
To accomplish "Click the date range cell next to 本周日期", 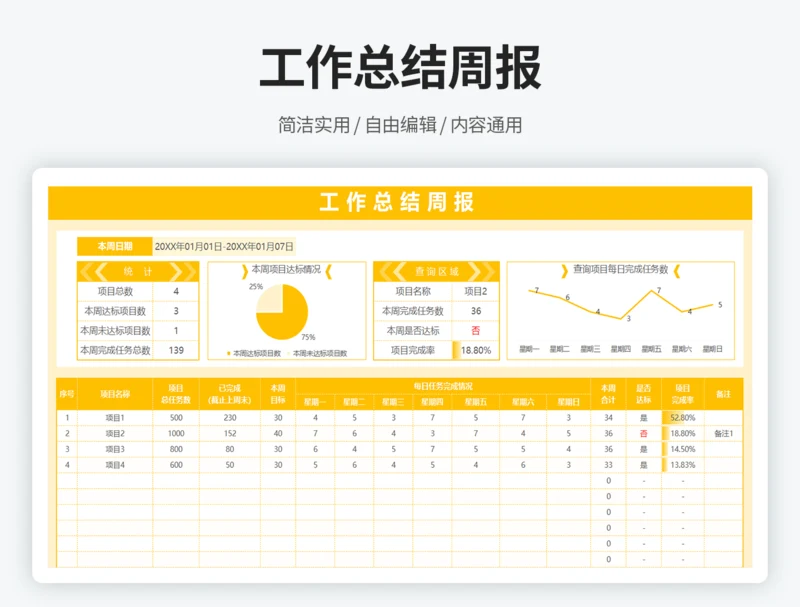I will 224,246.
